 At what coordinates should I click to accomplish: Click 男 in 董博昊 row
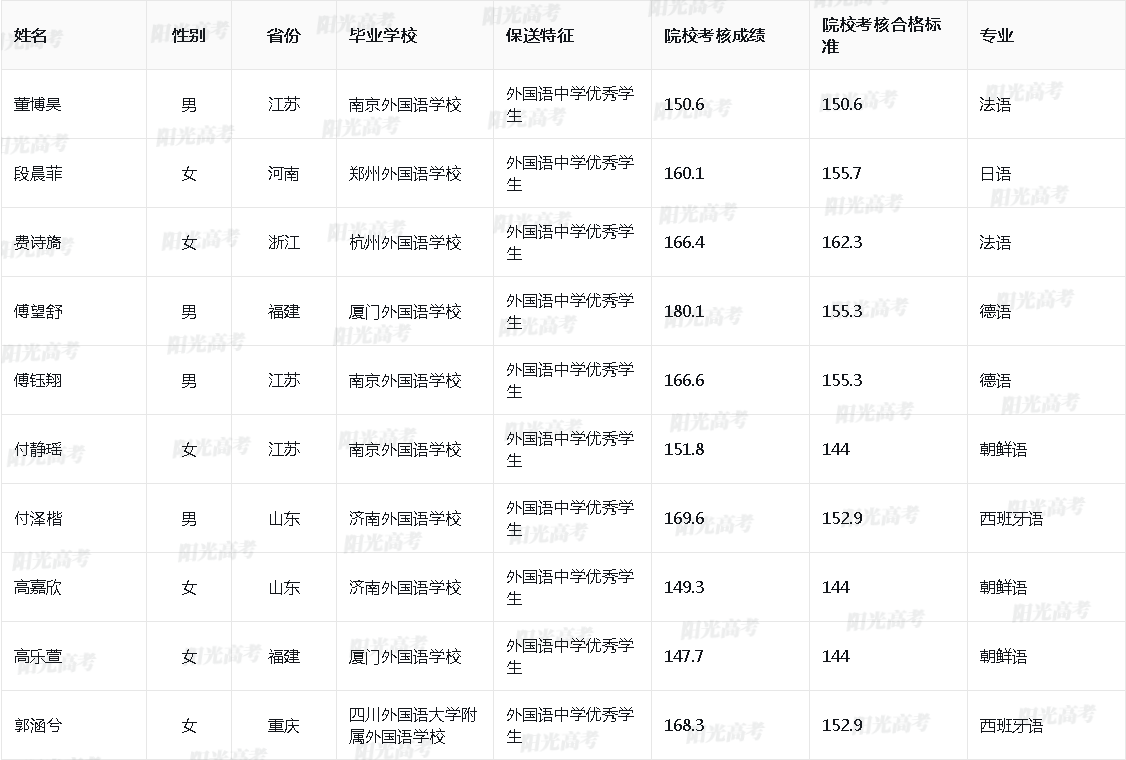pyautogui.click(x=189, y=105)
